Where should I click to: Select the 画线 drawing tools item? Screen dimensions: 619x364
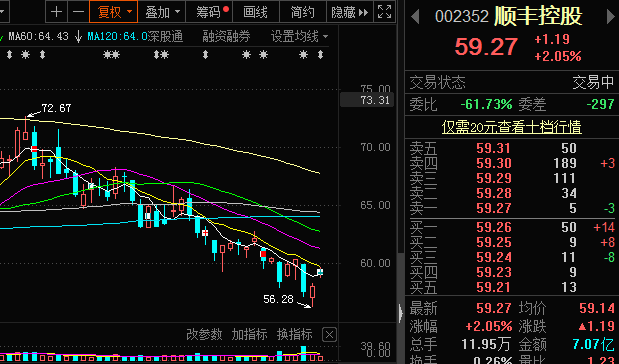coord(256,12)
